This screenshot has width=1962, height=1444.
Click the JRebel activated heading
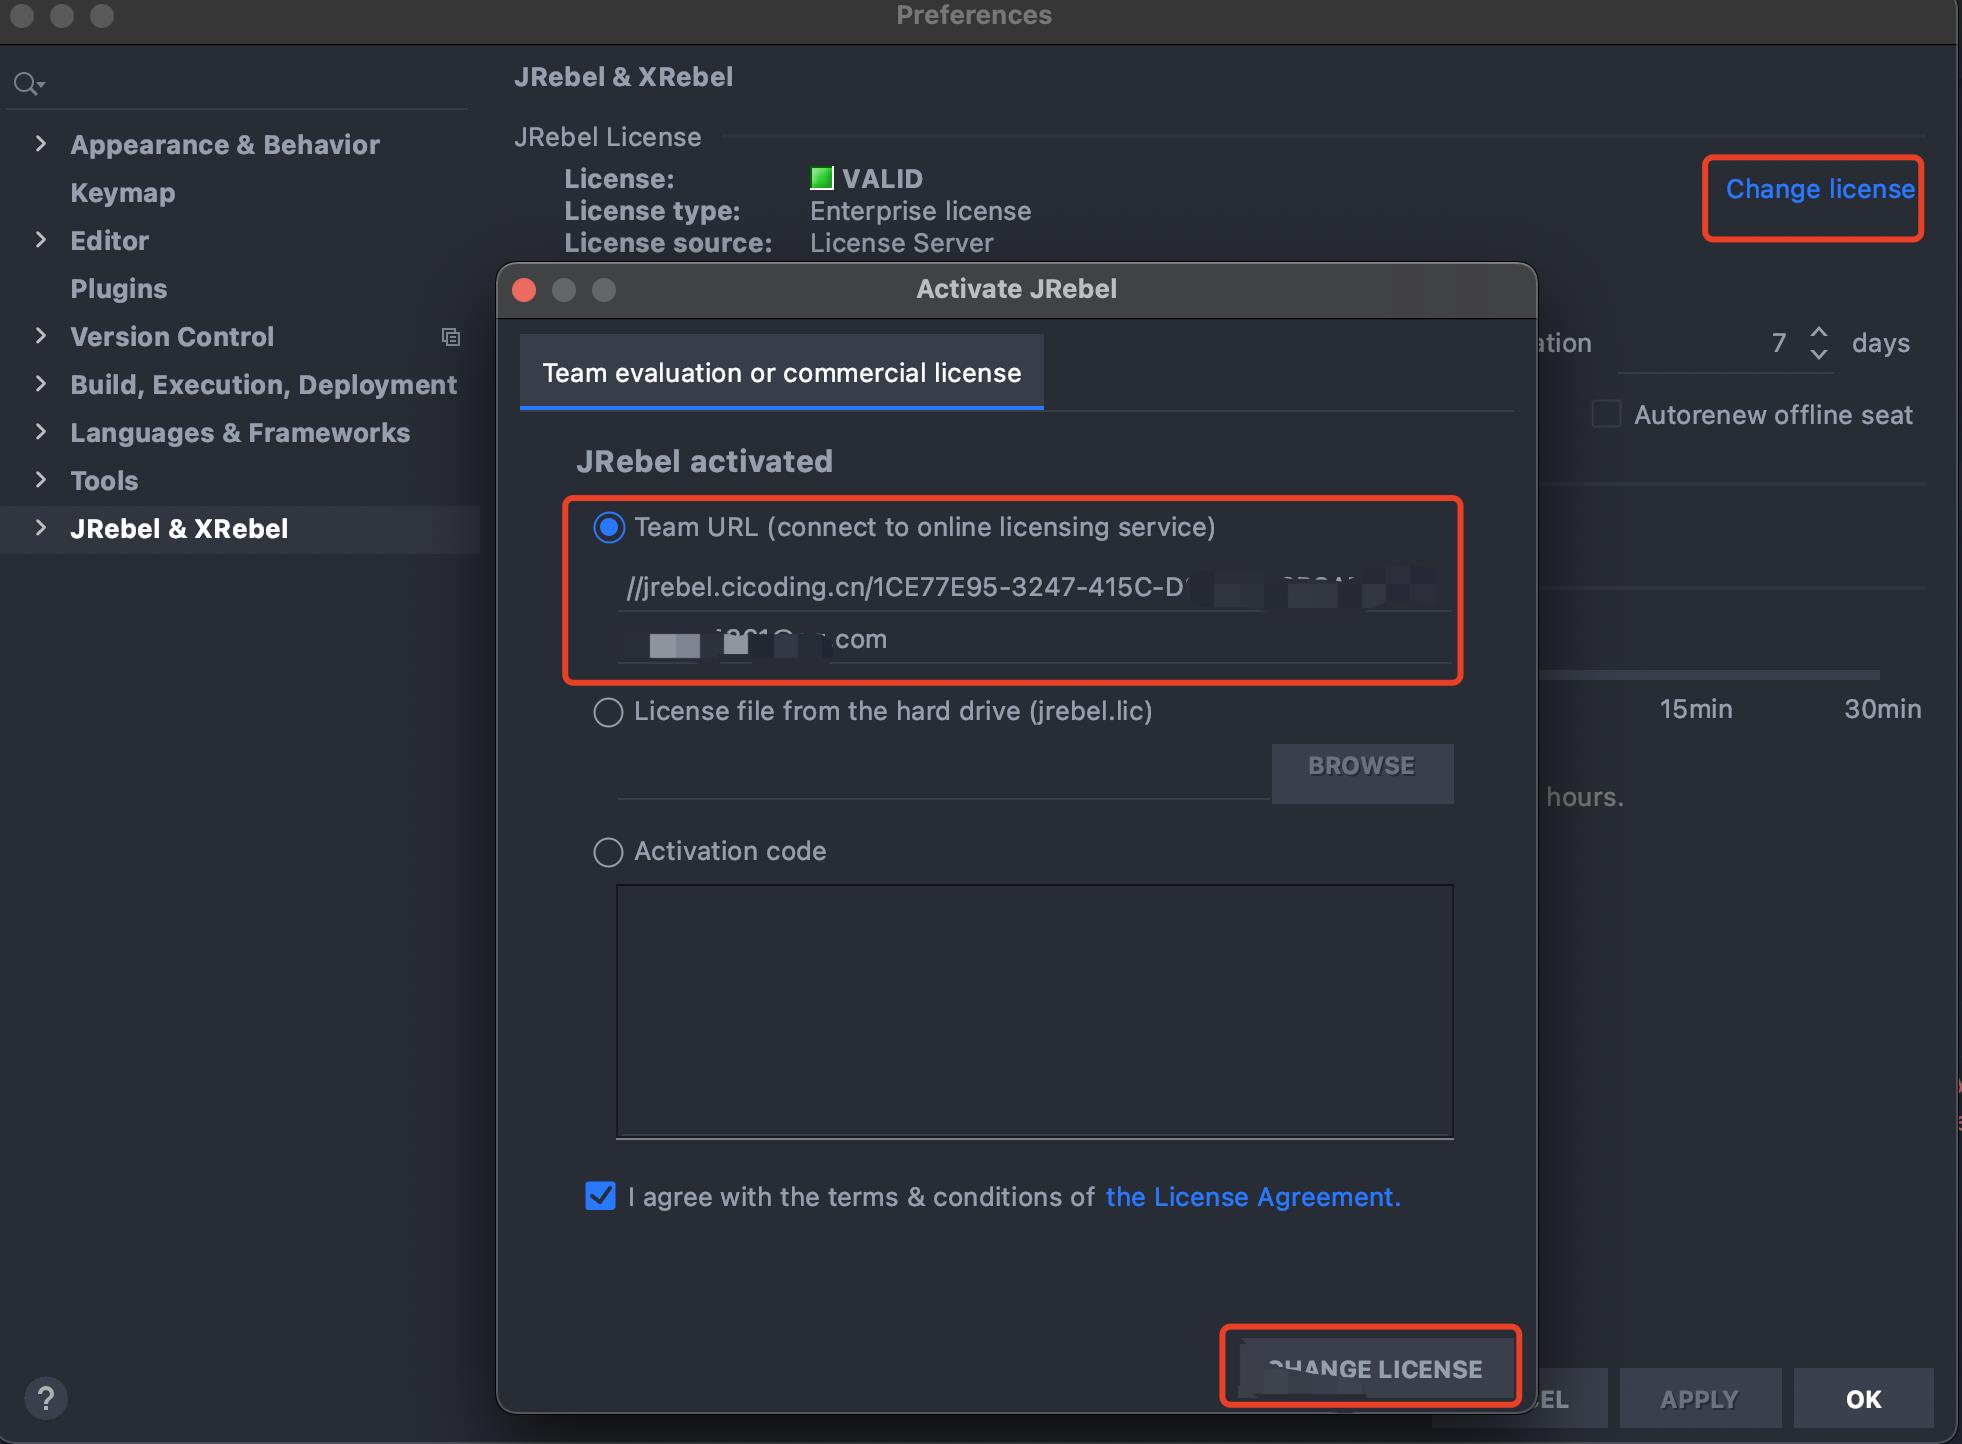[x=704, y=461]
